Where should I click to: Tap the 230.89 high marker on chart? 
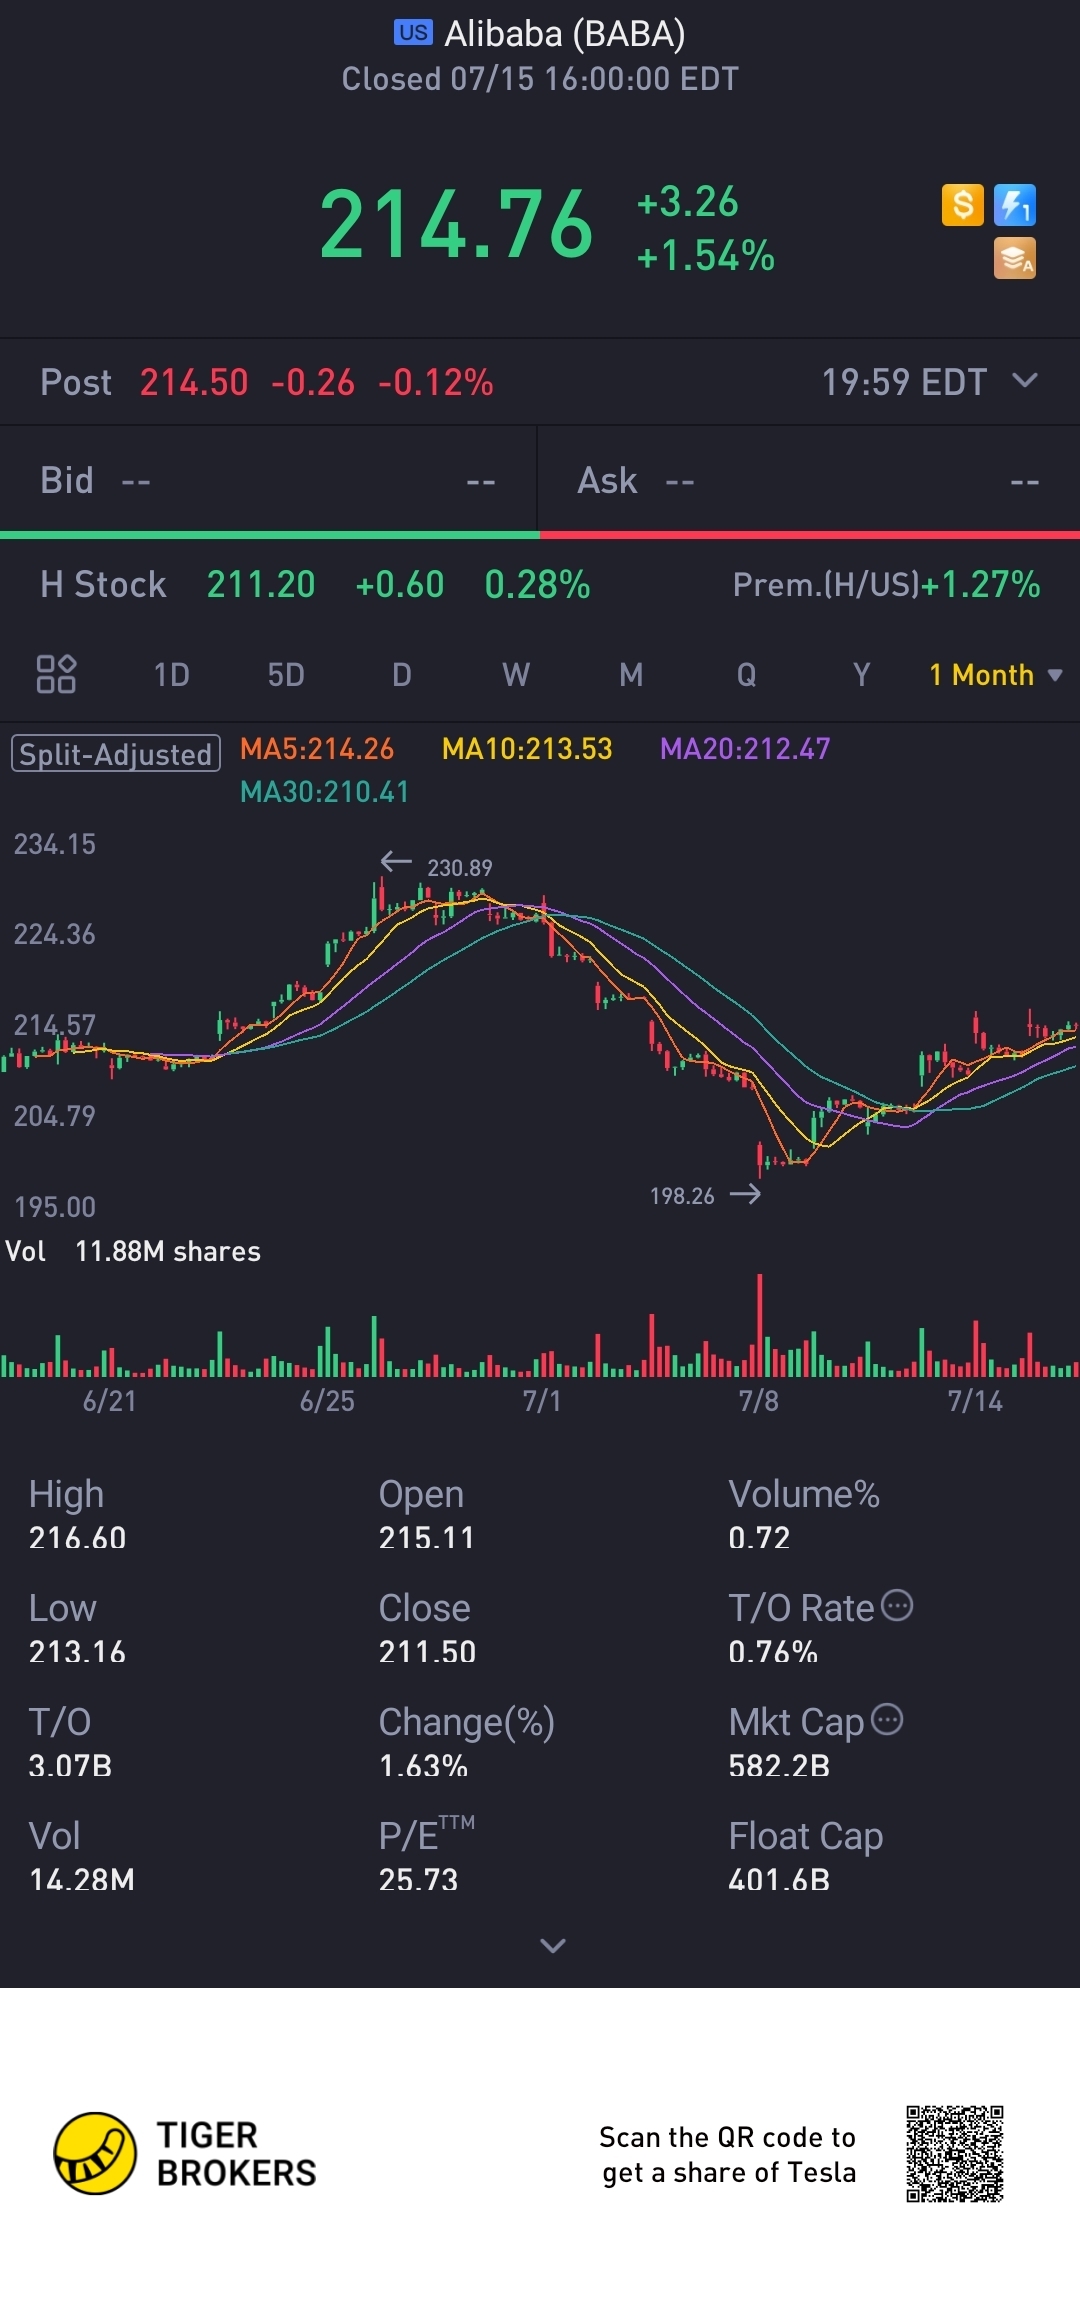[x=460, y=867]
